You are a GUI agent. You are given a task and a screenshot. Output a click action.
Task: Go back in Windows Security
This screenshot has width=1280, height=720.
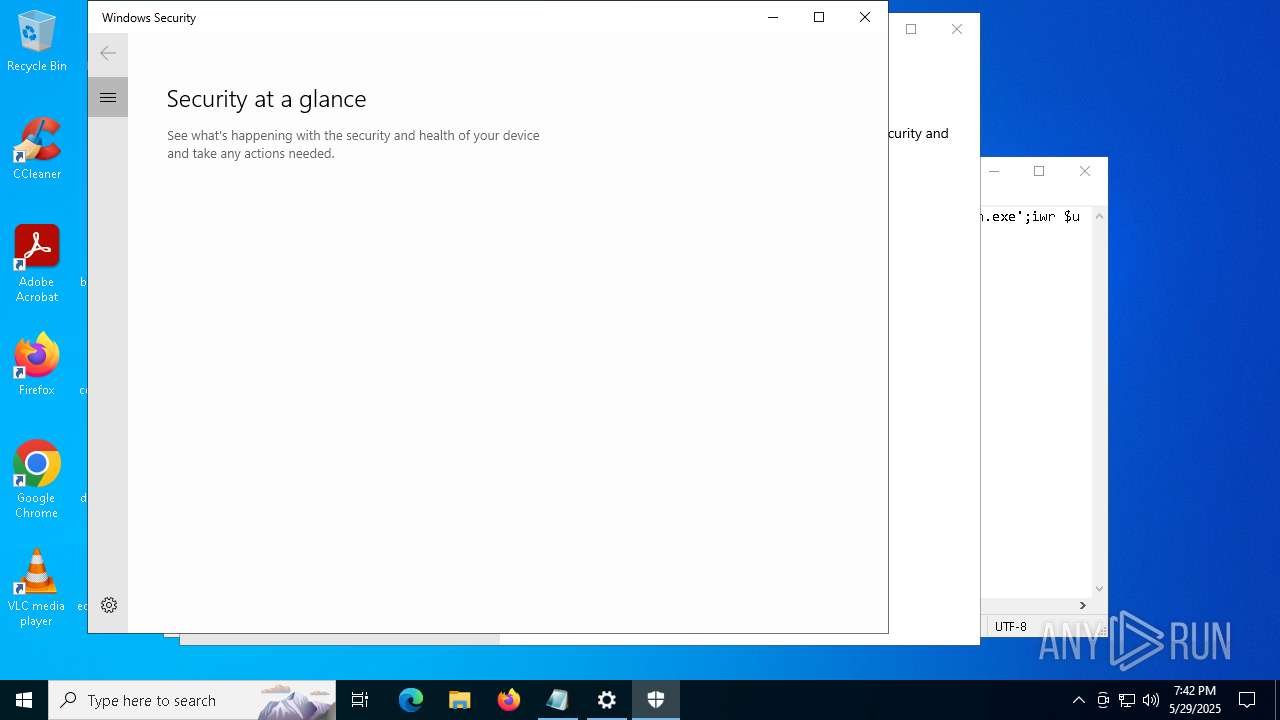point(108,54)
